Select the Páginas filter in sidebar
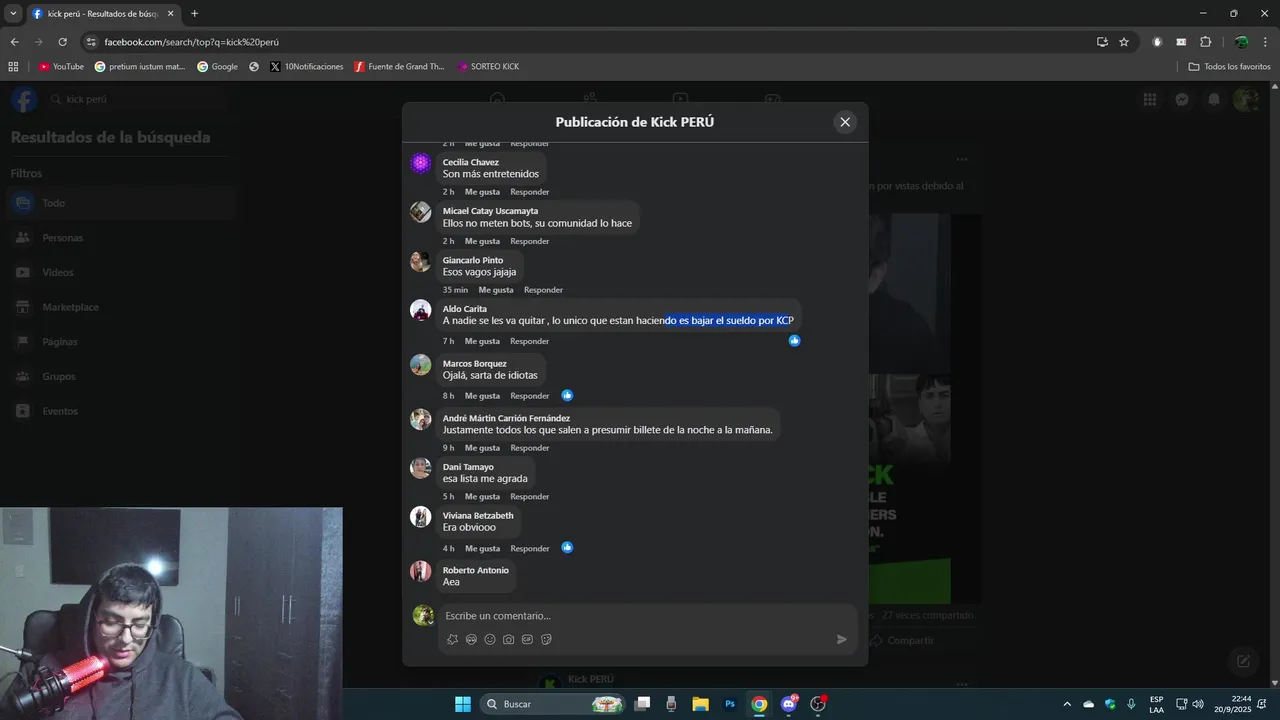Screen dimensions: 1280x720 (120, 342)
